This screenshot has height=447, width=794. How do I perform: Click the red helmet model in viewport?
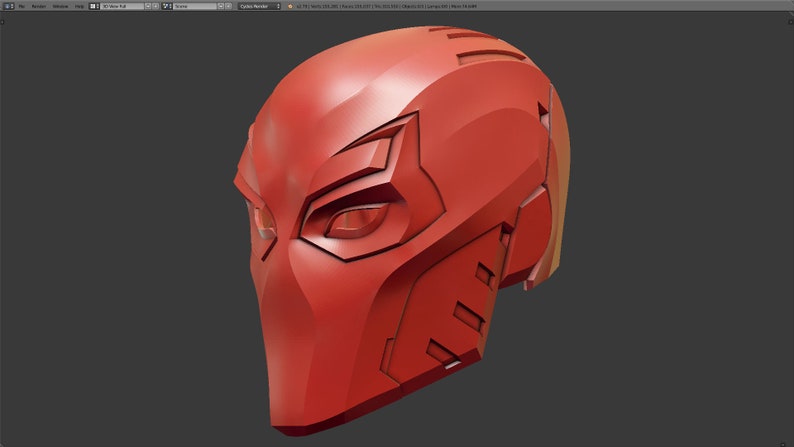[400, 233]
